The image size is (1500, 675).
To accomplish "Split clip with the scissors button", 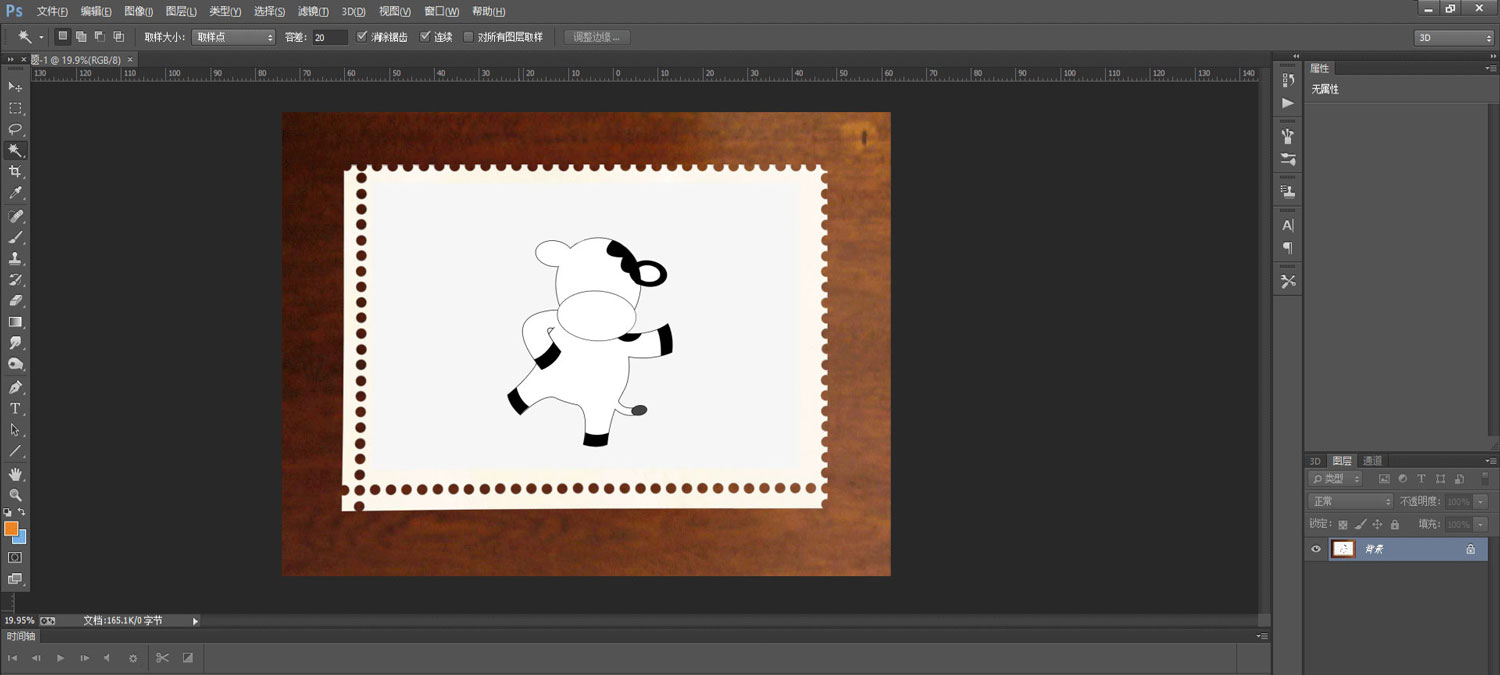I will point(162,658).
